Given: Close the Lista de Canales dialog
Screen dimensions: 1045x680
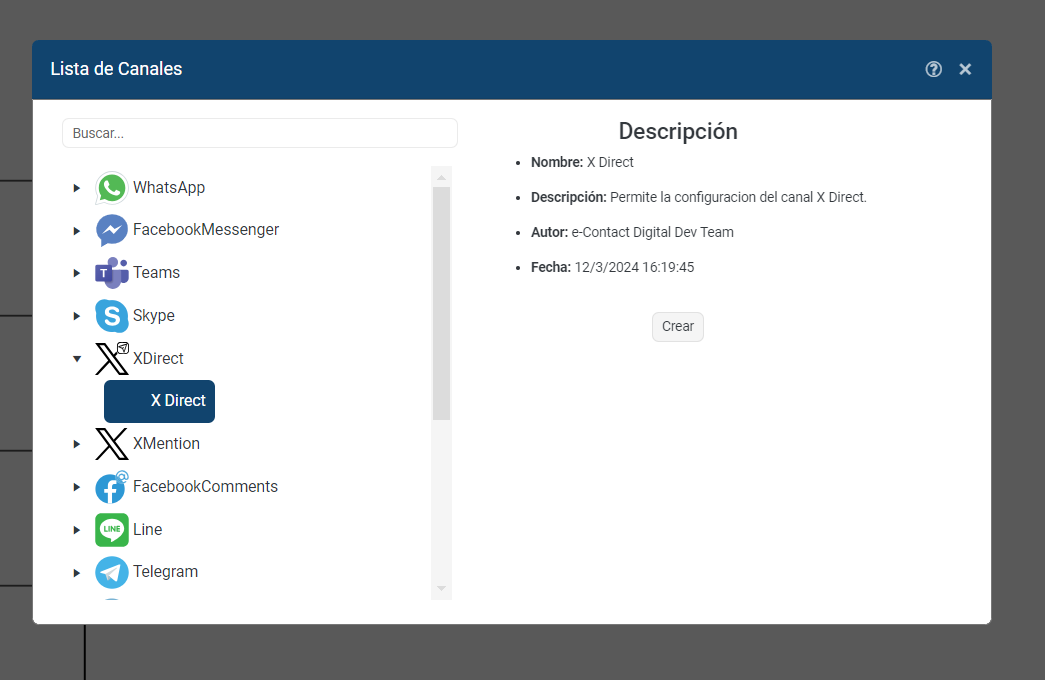Looking at the screenshot, I should [965, 69].
